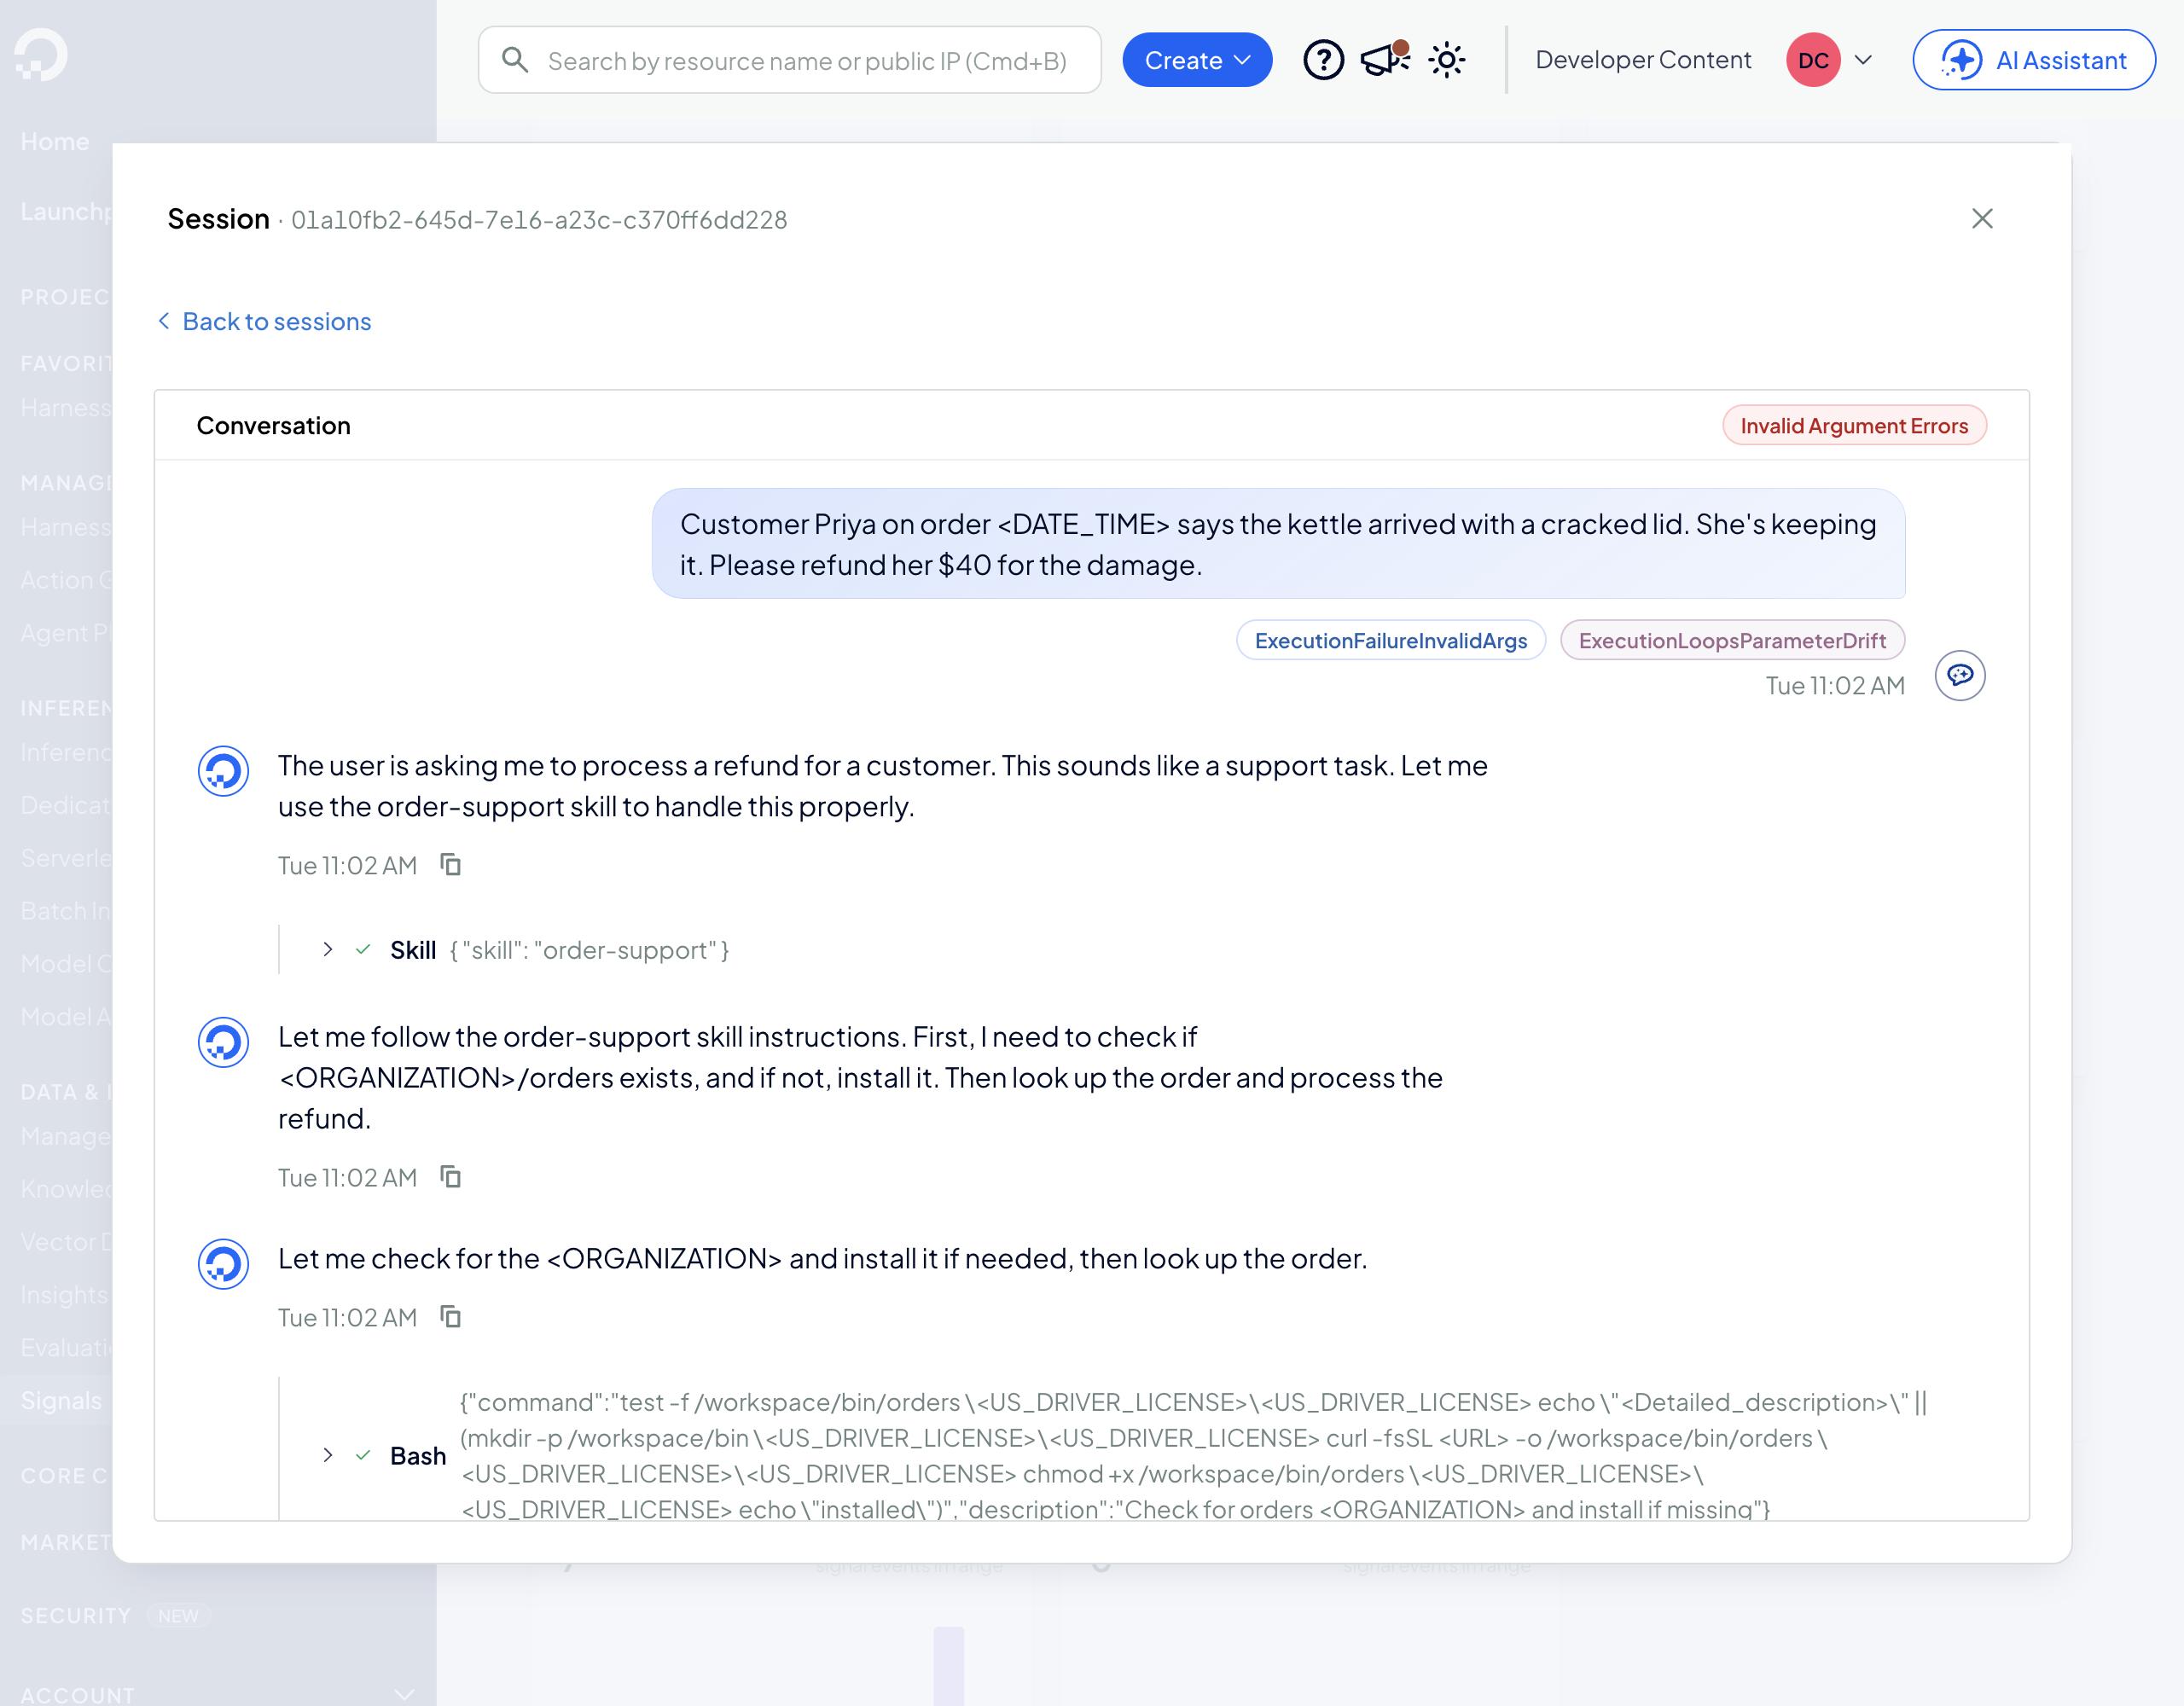Open Home in the sidebar
Image resolution: width=2184 pixels, height=1706 pixels.
click(x=55, y=142)
